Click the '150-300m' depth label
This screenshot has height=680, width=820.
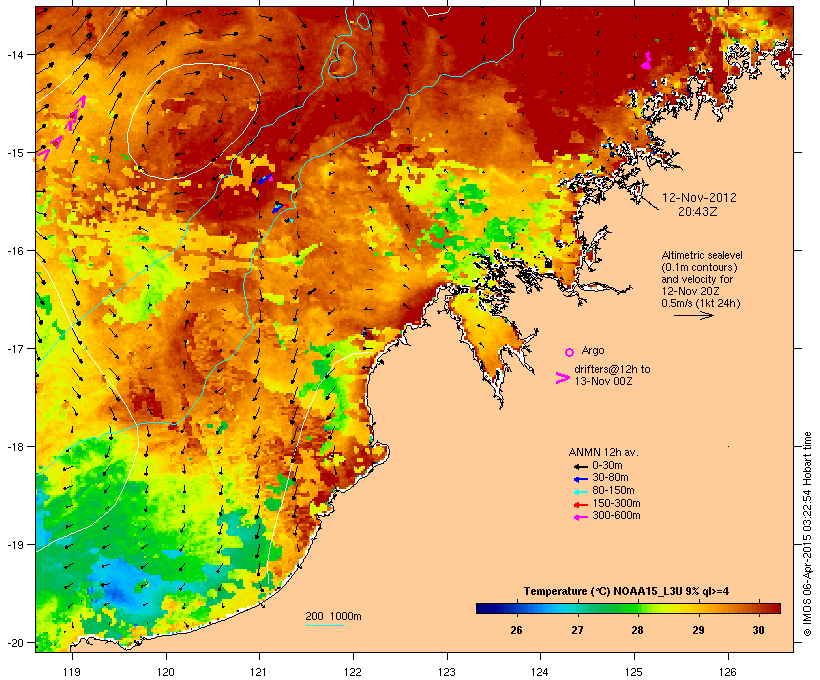[x=616, y=504]
